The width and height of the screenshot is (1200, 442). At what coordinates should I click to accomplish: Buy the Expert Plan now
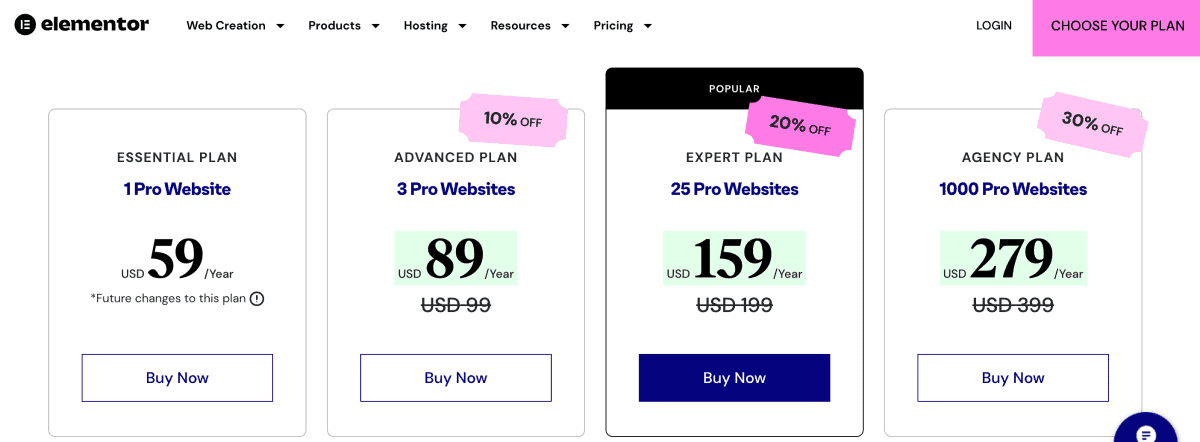[x=734, y=378]
